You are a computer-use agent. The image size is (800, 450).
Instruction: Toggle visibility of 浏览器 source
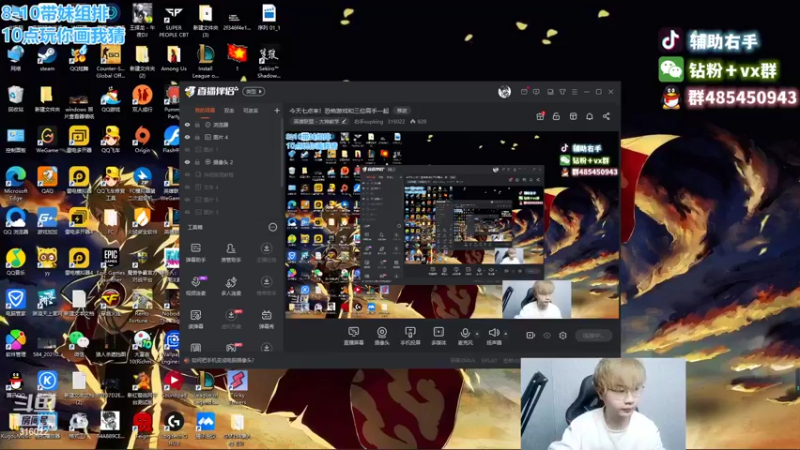(x=187, y=124)
